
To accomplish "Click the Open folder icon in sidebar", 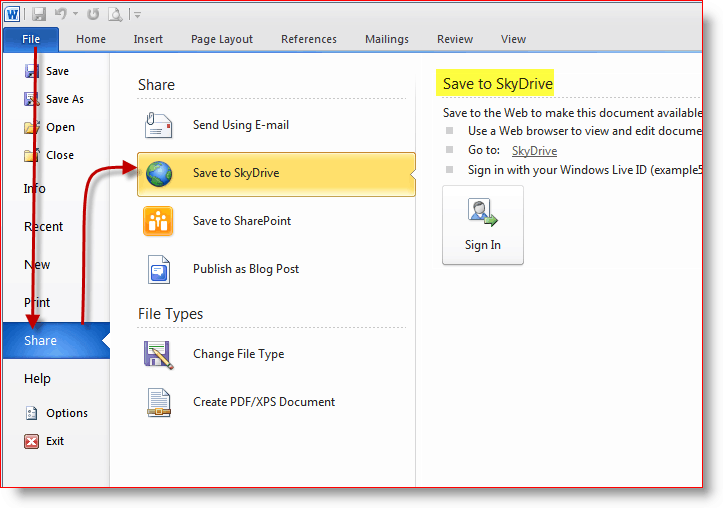I will (32, 127).
